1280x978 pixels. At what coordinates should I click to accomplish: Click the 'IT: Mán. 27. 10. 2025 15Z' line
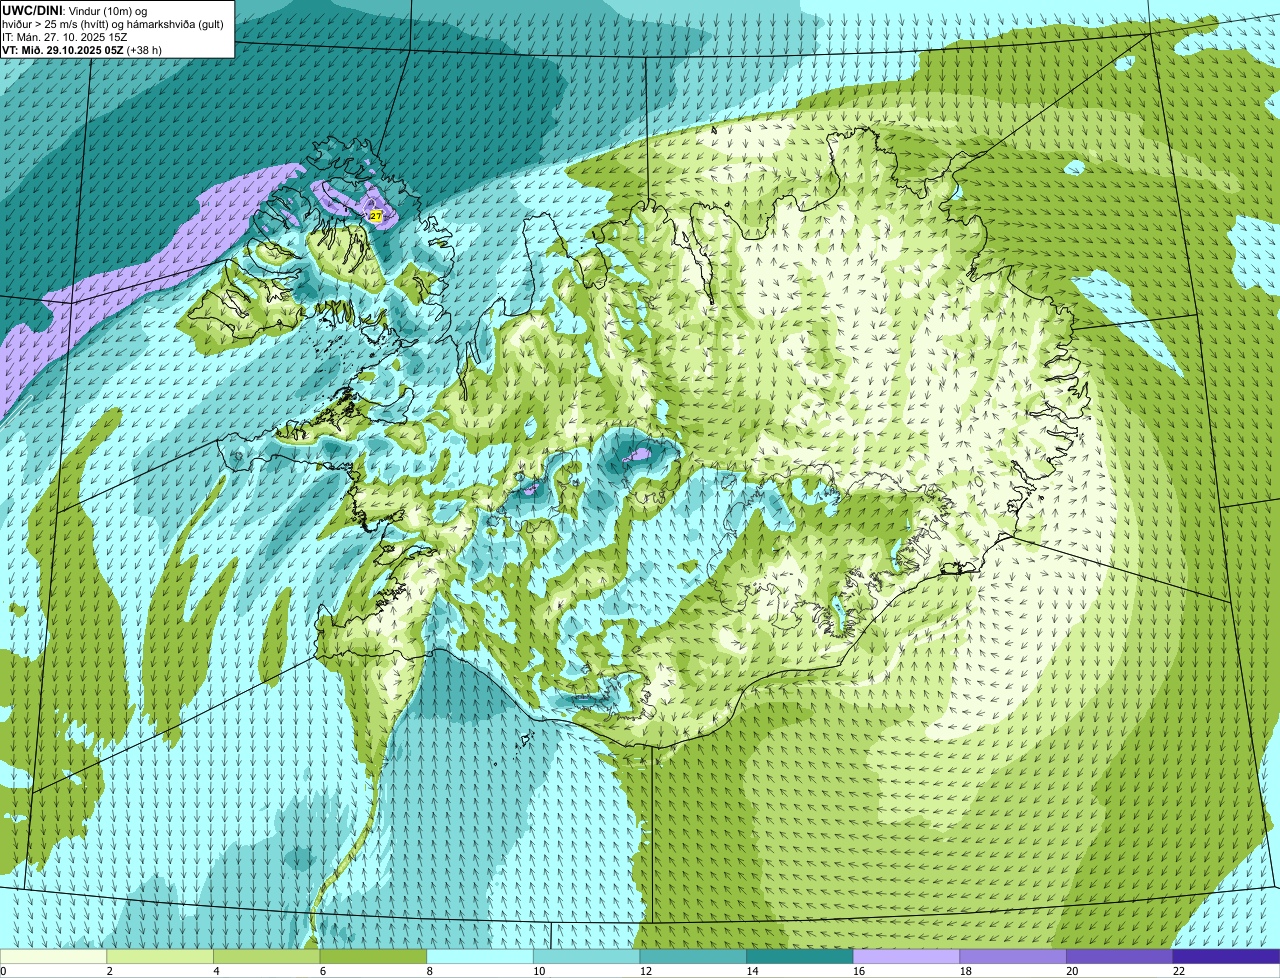tap(65, 37)
